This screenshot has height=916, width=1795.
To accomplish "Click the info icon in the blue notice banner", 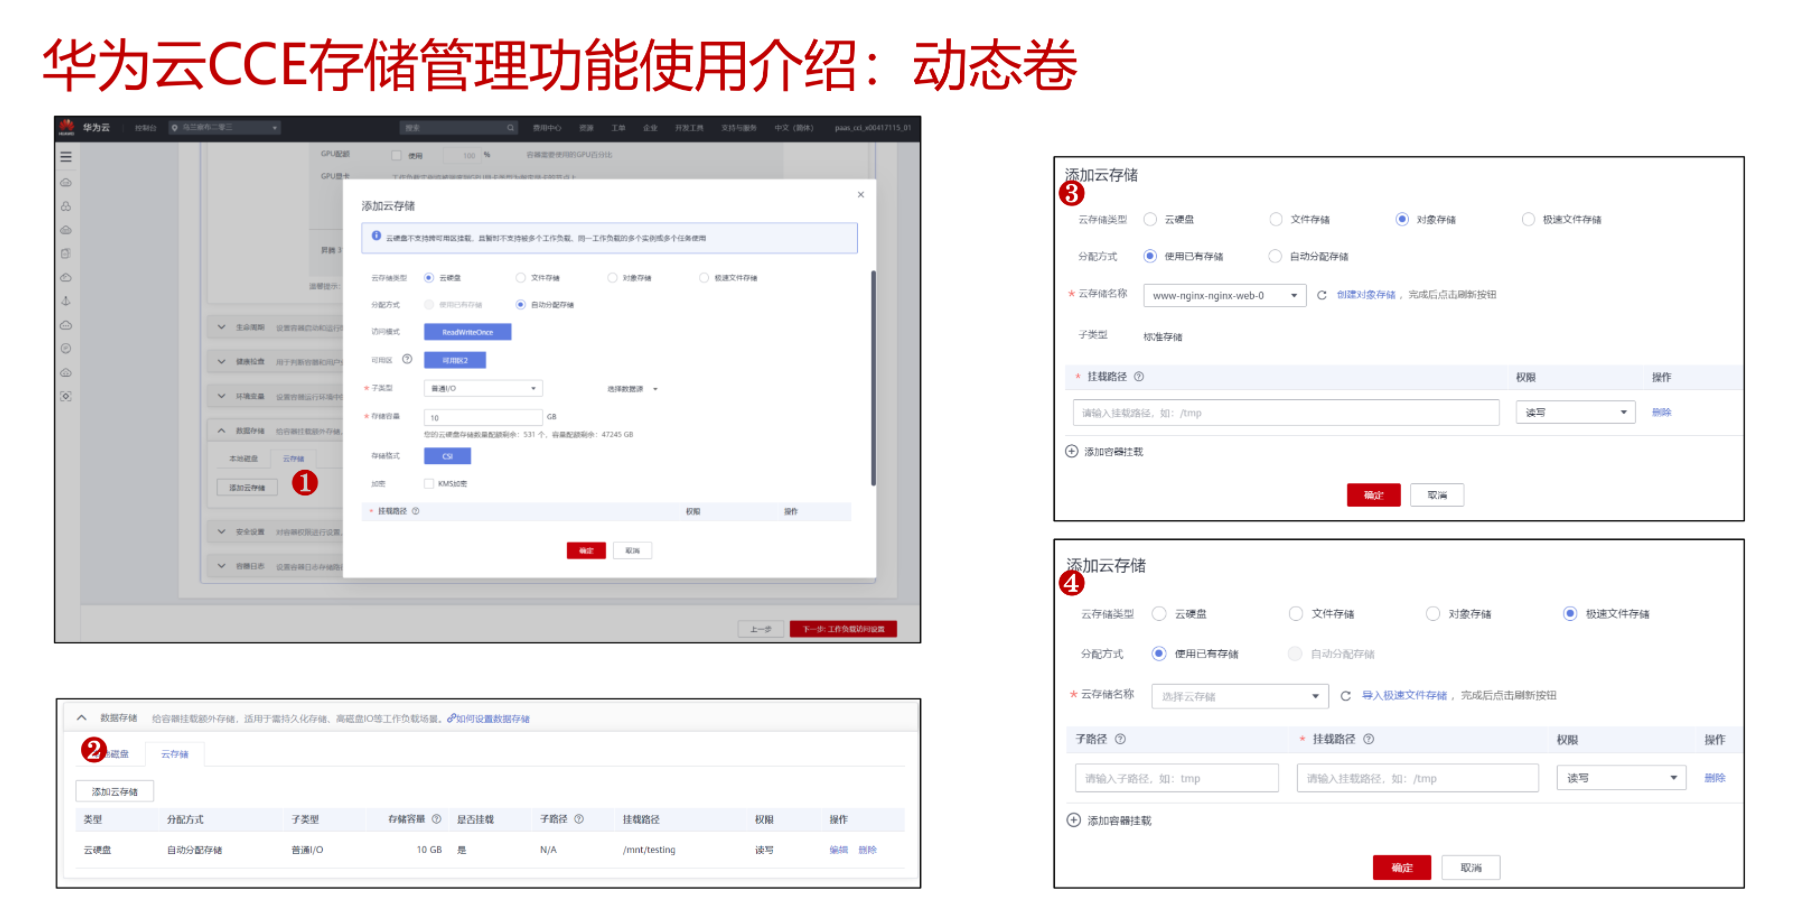I will [x=377, y=236].
